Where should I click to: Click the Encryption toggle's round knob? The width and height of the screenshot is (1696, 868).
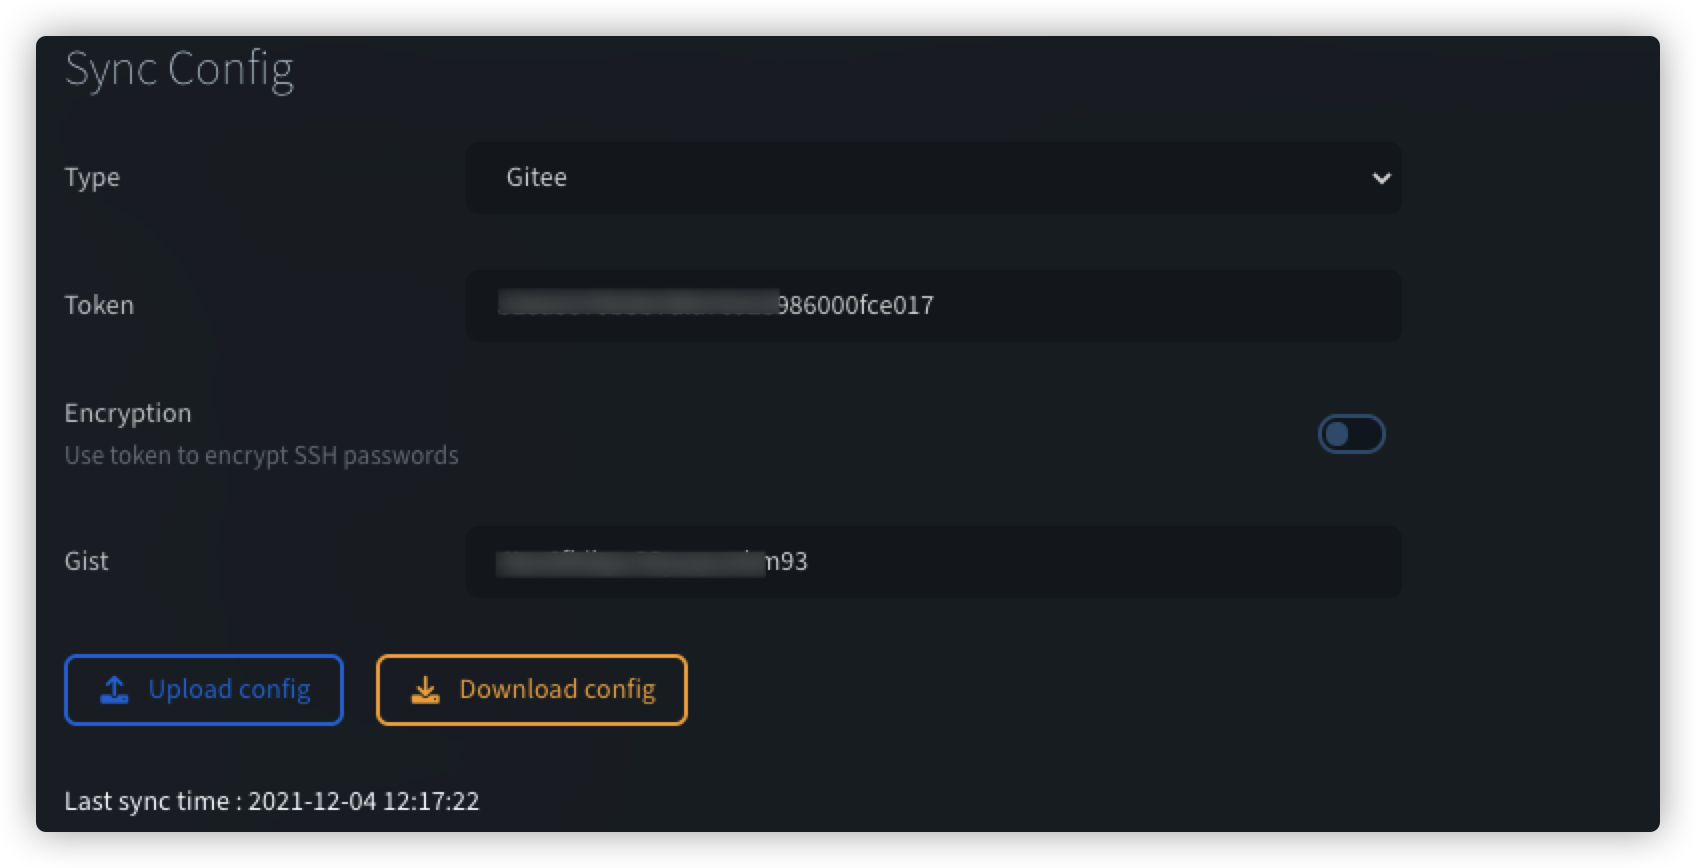pos(1337,434)
